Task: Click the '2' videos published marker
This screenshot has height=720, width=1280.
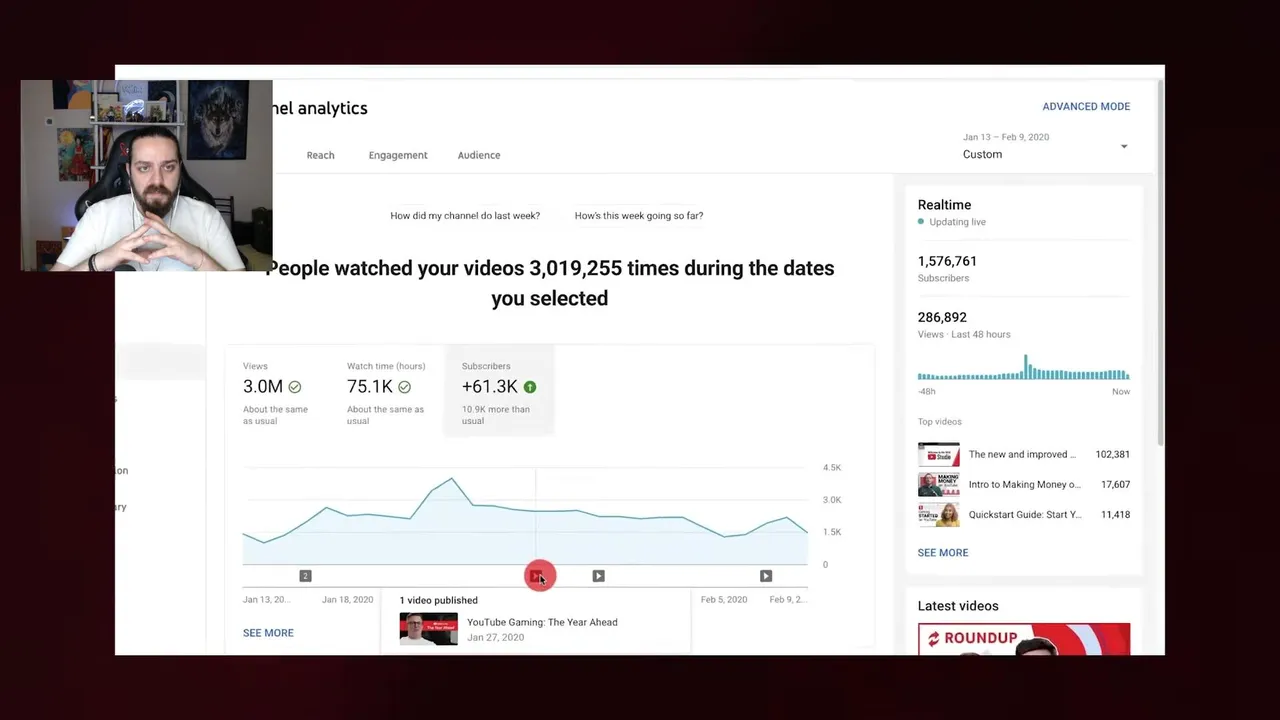Action: [305, 576]
